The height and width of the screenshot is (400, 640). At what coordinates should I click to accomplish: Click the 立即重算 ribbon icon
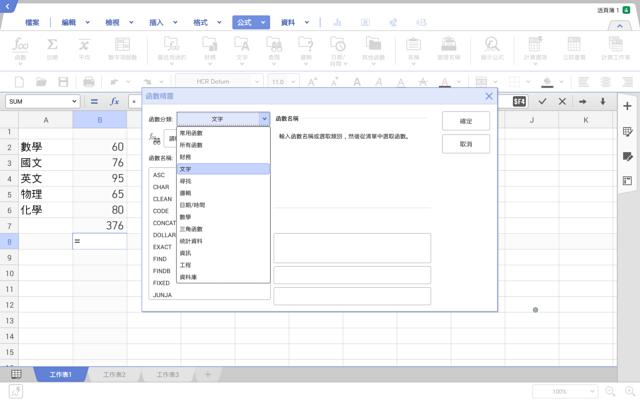[574, 48]
